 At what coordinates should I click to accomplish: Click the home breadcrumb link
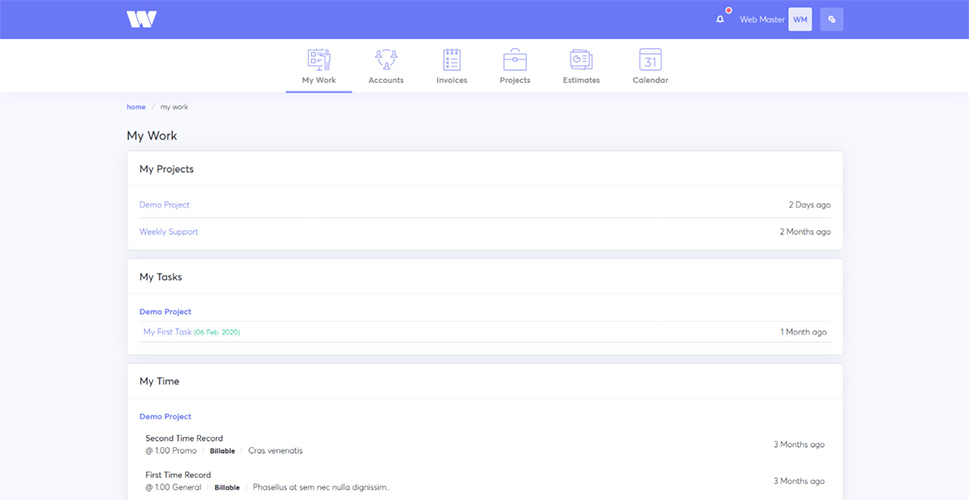136,107
